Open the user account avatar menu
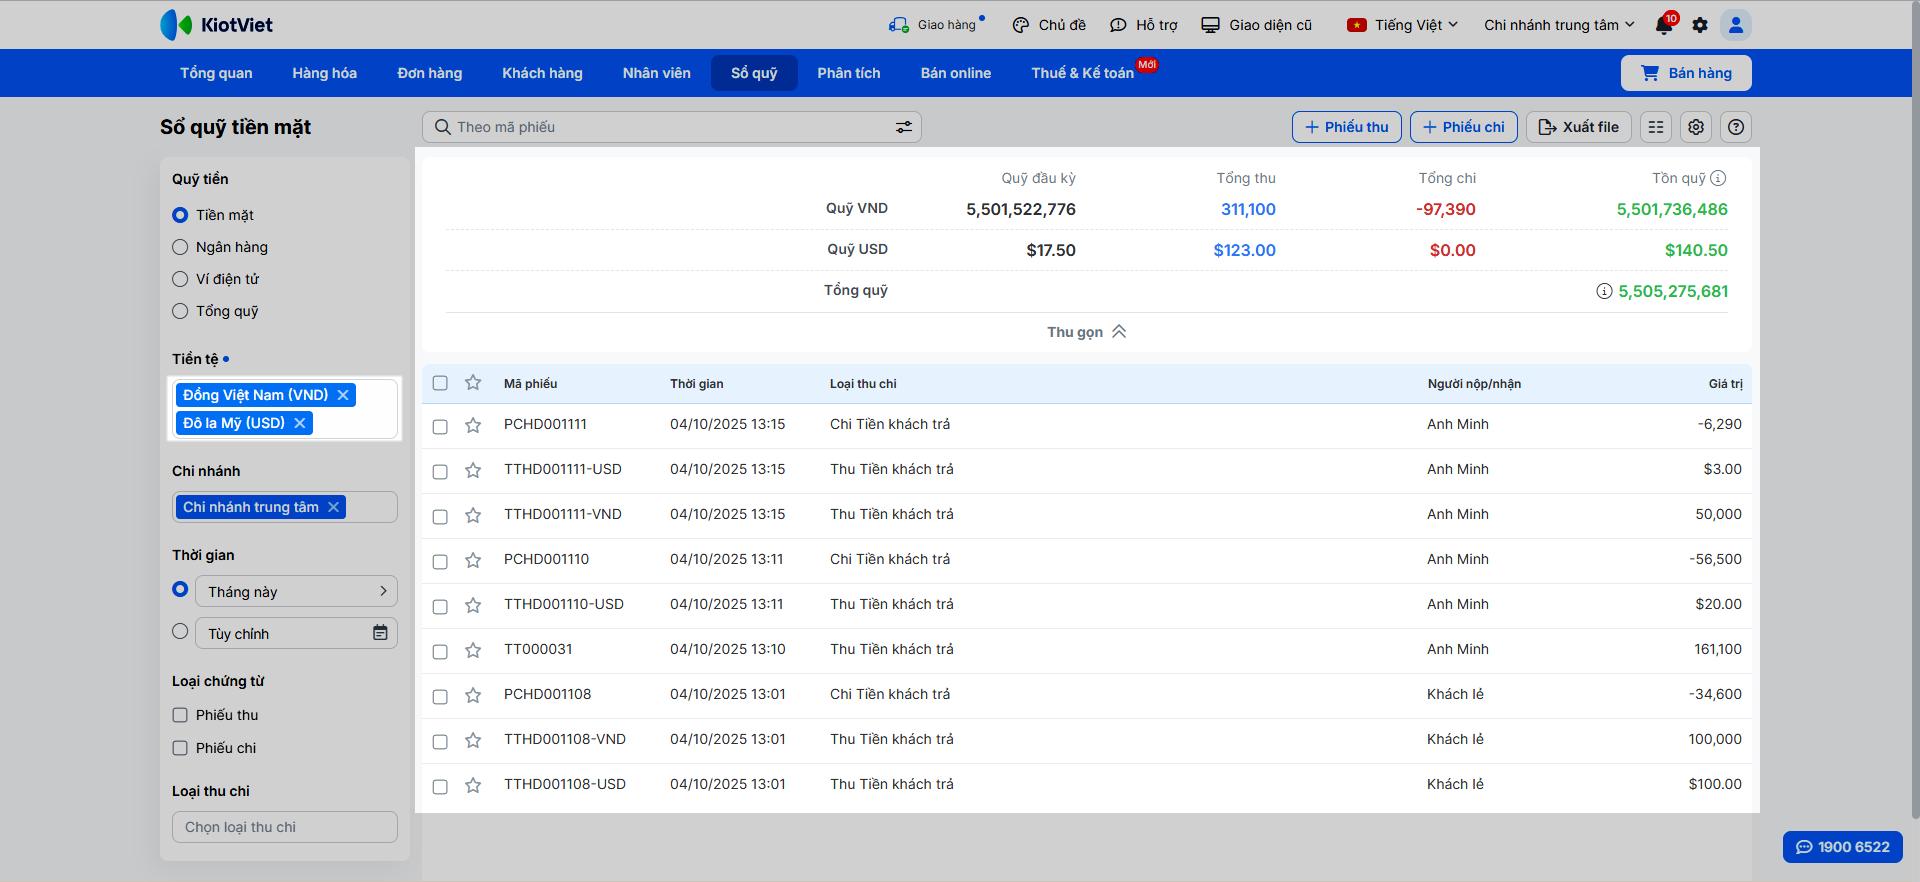 1736,25
